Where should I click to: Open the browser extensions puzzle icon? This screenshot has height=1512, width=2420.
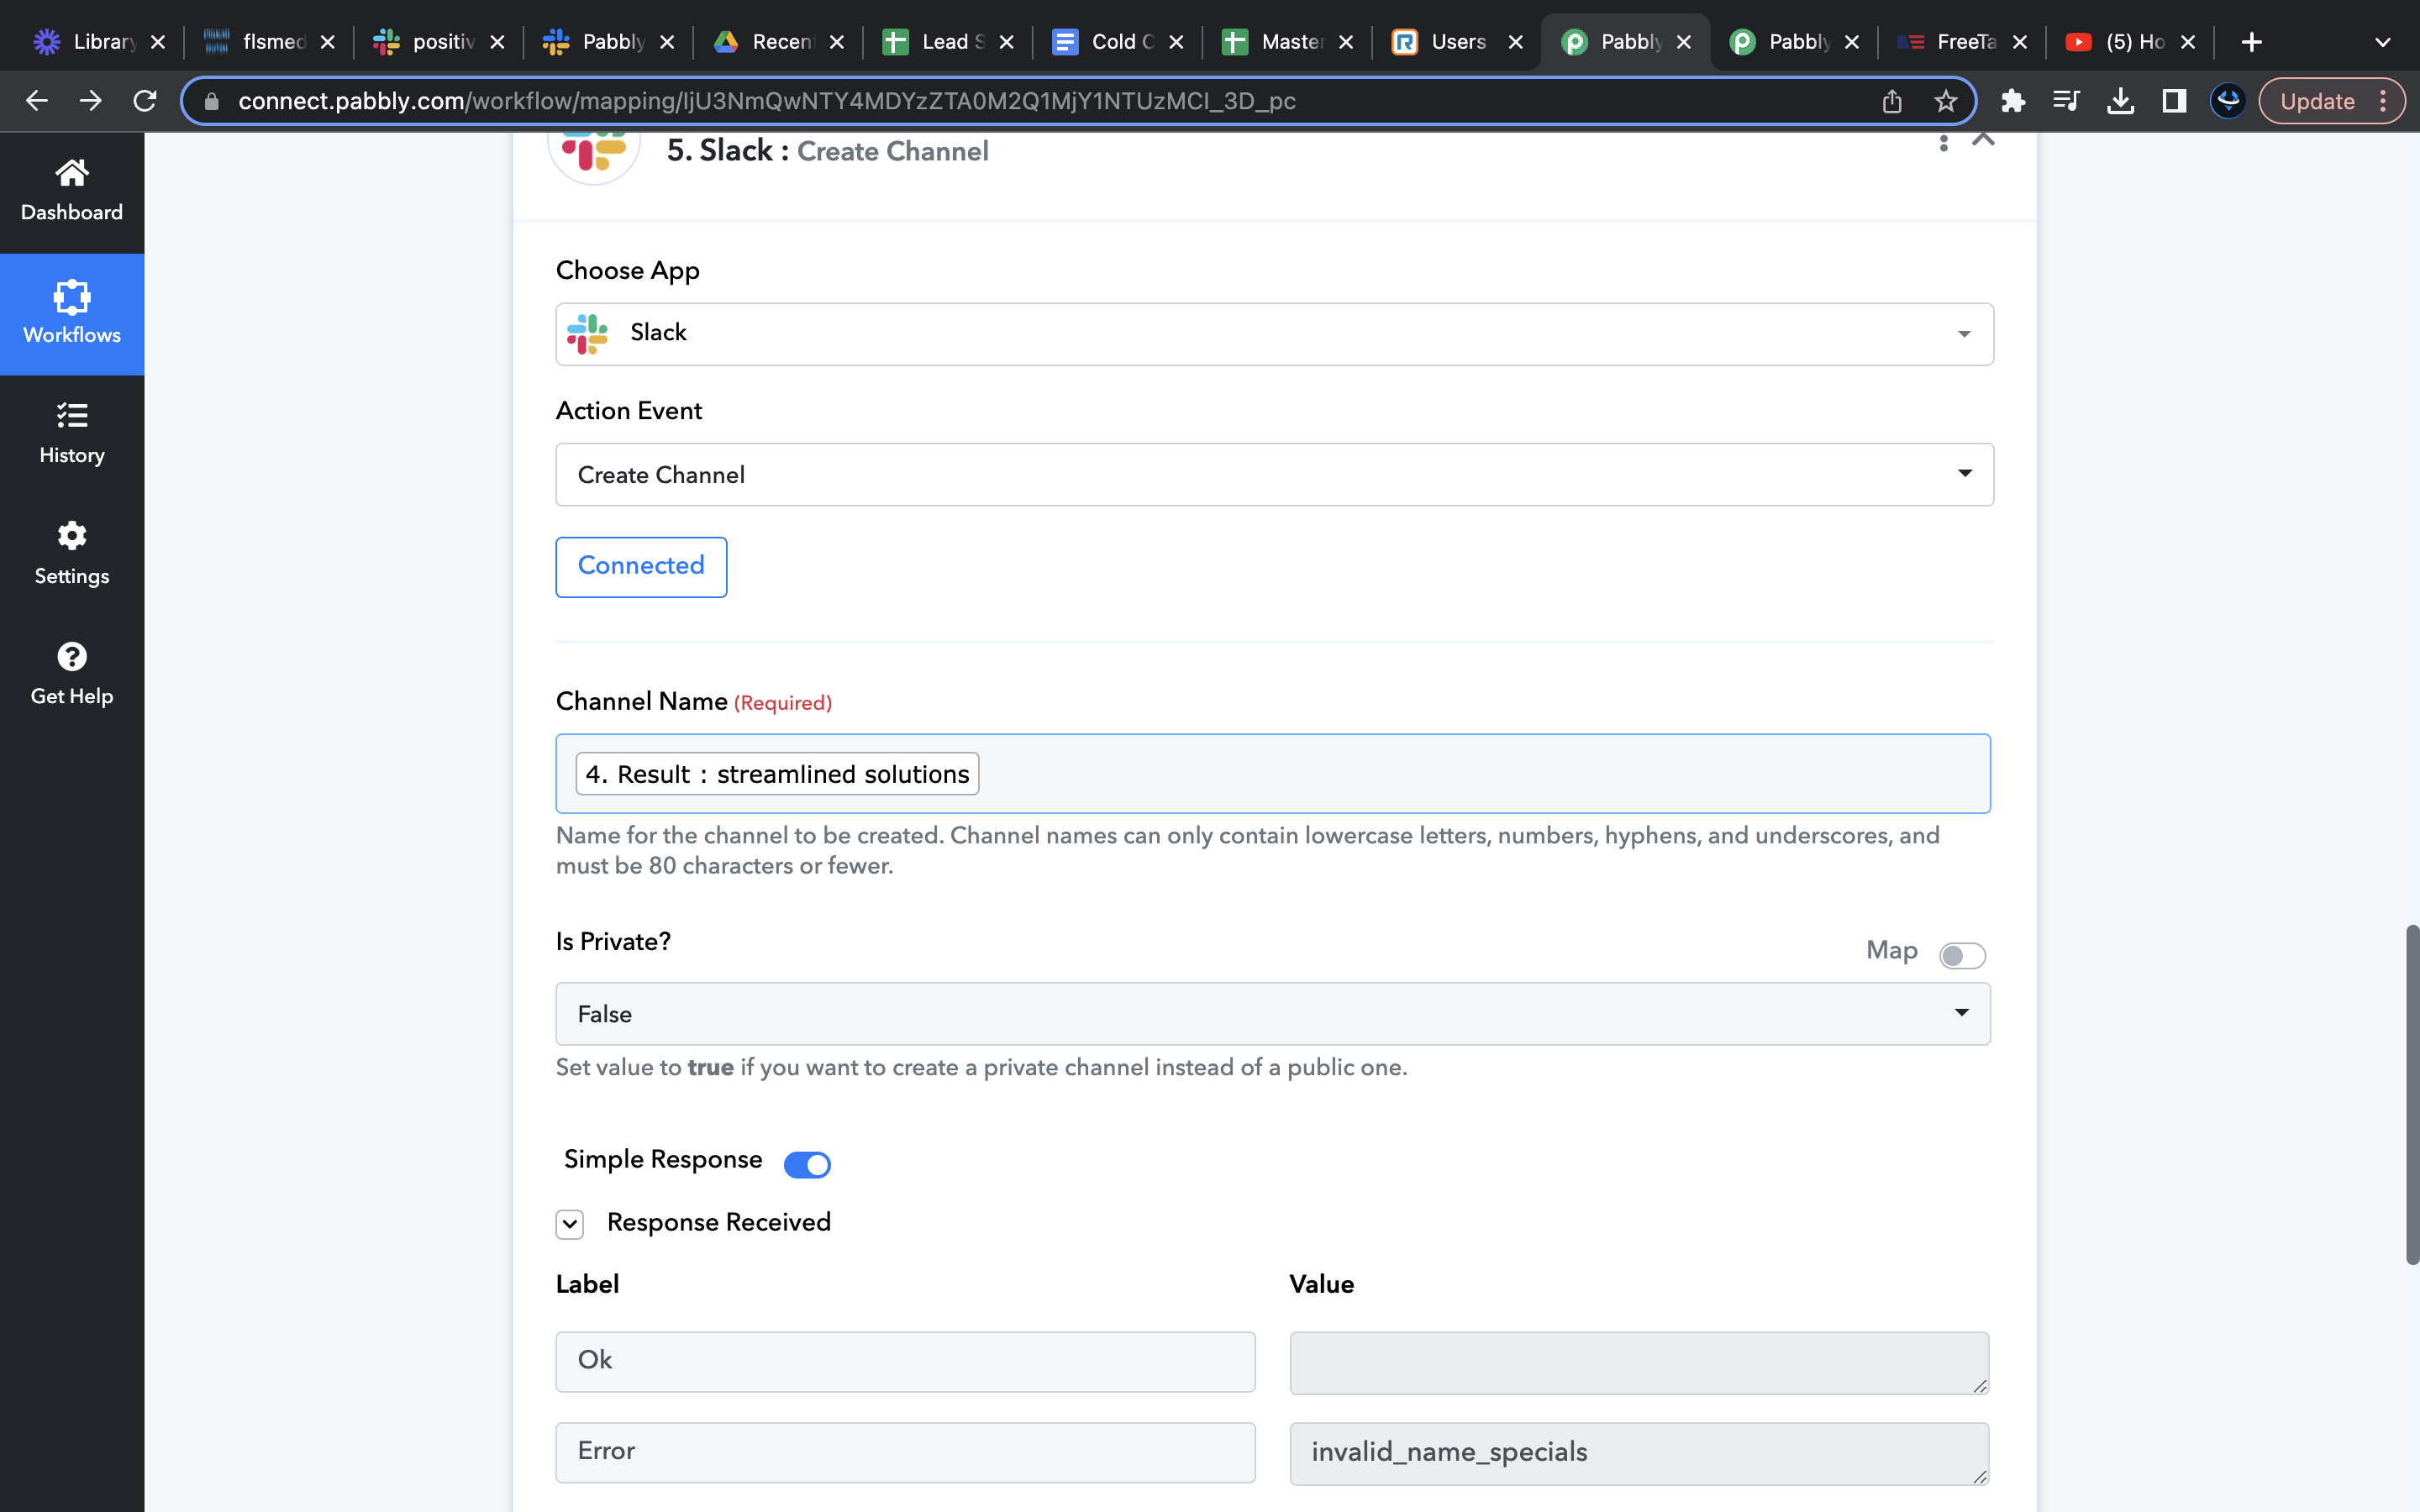click(2012, 101)
